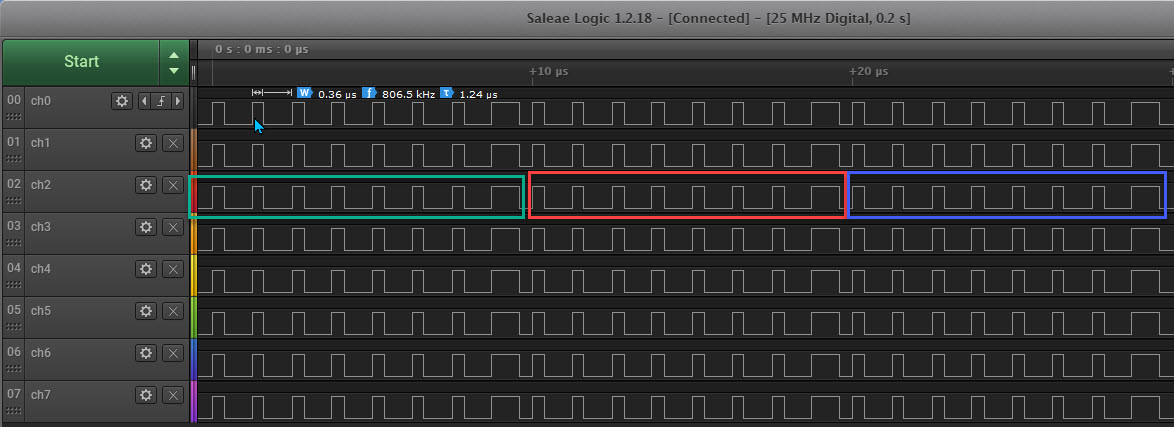This screenshot has height=427, width=1174.
Task: Open ch5 channel settings gear
Action: (146, 311)
